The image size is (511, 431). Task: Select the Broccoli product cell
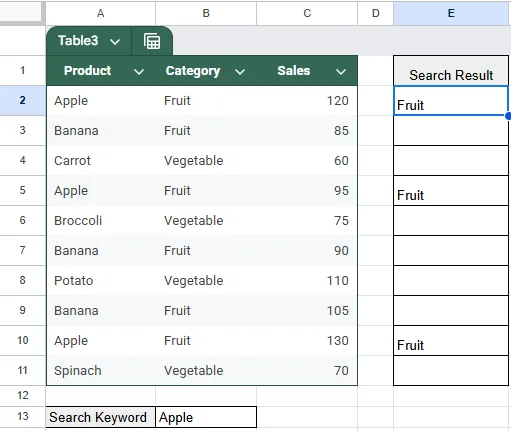pyautogui.click(x=101, y=221)
